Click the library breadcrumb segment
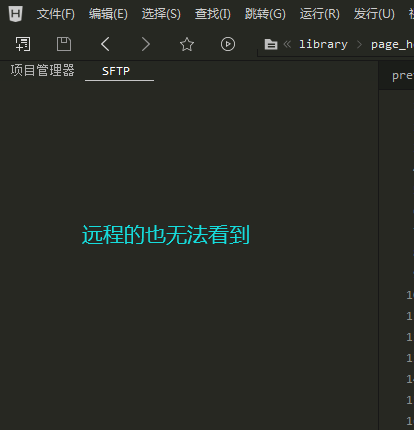The height and width of the screenshot is (430, 414). (x=323, y=44)
